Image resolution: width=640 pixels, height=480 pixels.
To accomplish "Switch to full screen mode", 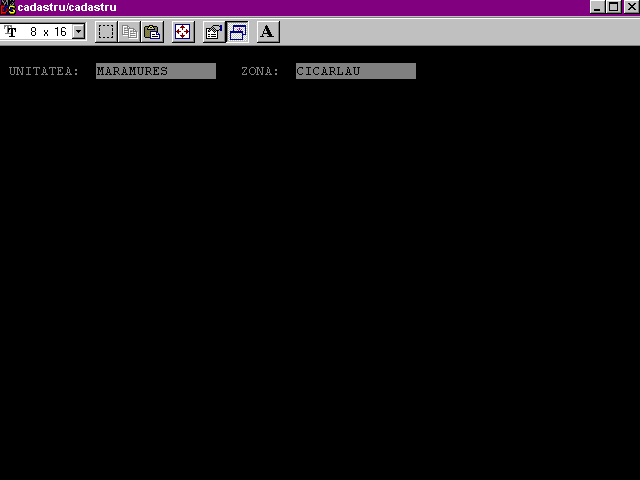I will [183, 32].
